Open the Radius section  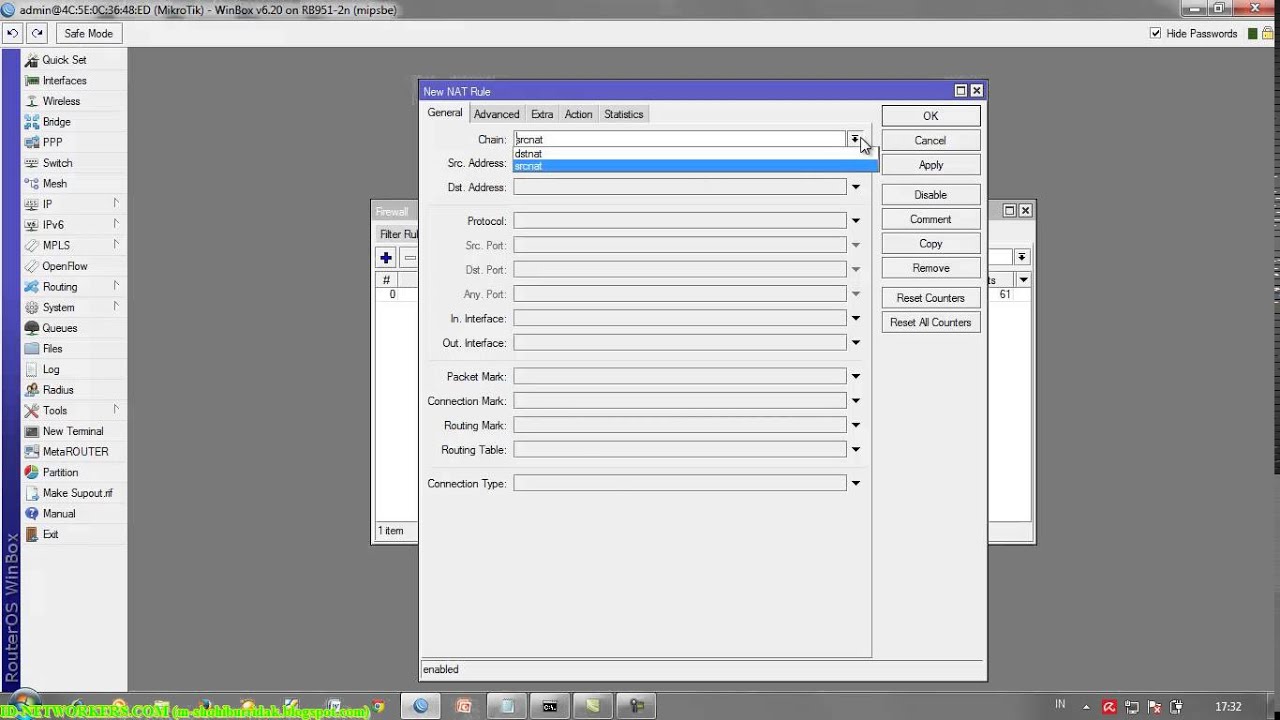point(58,390)
